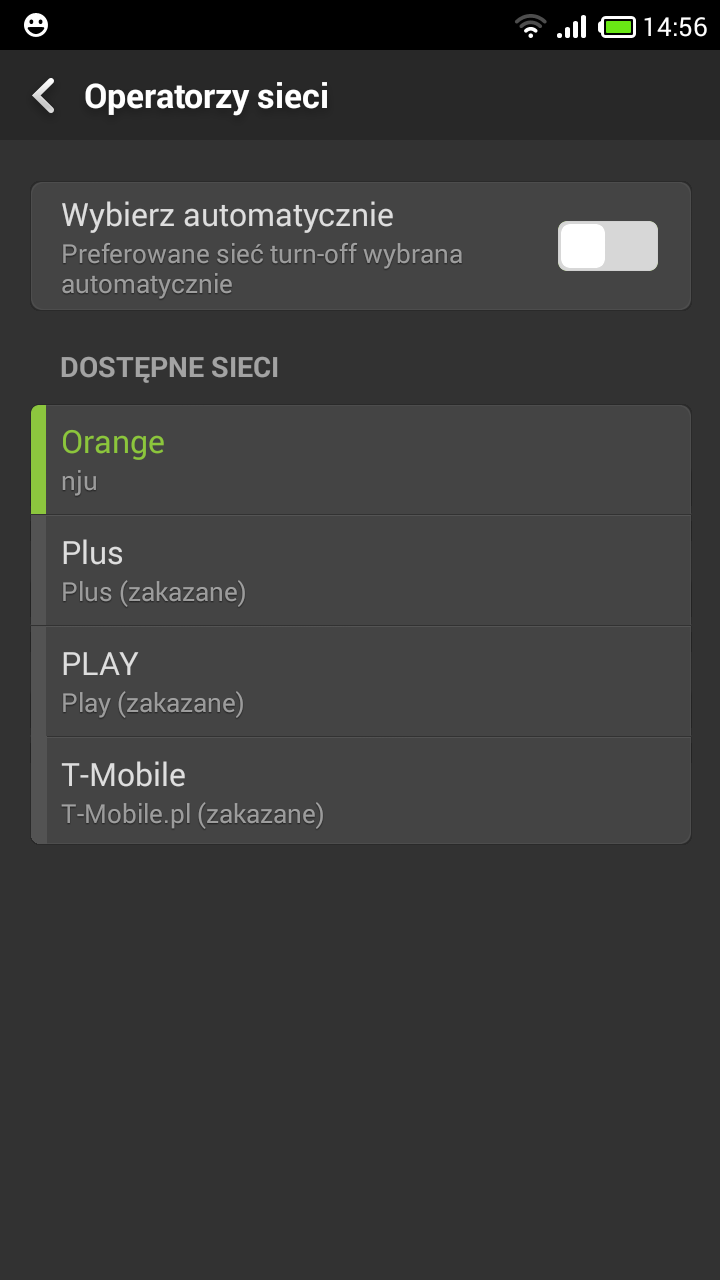Toggle the automatic network selection switch
The width and height of the screenshot is (720, 1280).
point(607,246)
